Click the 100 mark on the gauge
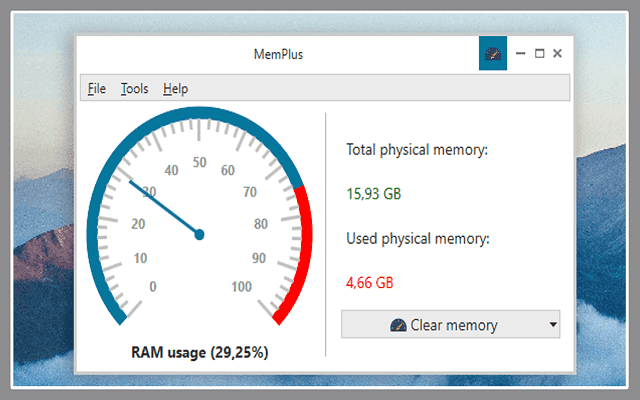 point(241,287)
